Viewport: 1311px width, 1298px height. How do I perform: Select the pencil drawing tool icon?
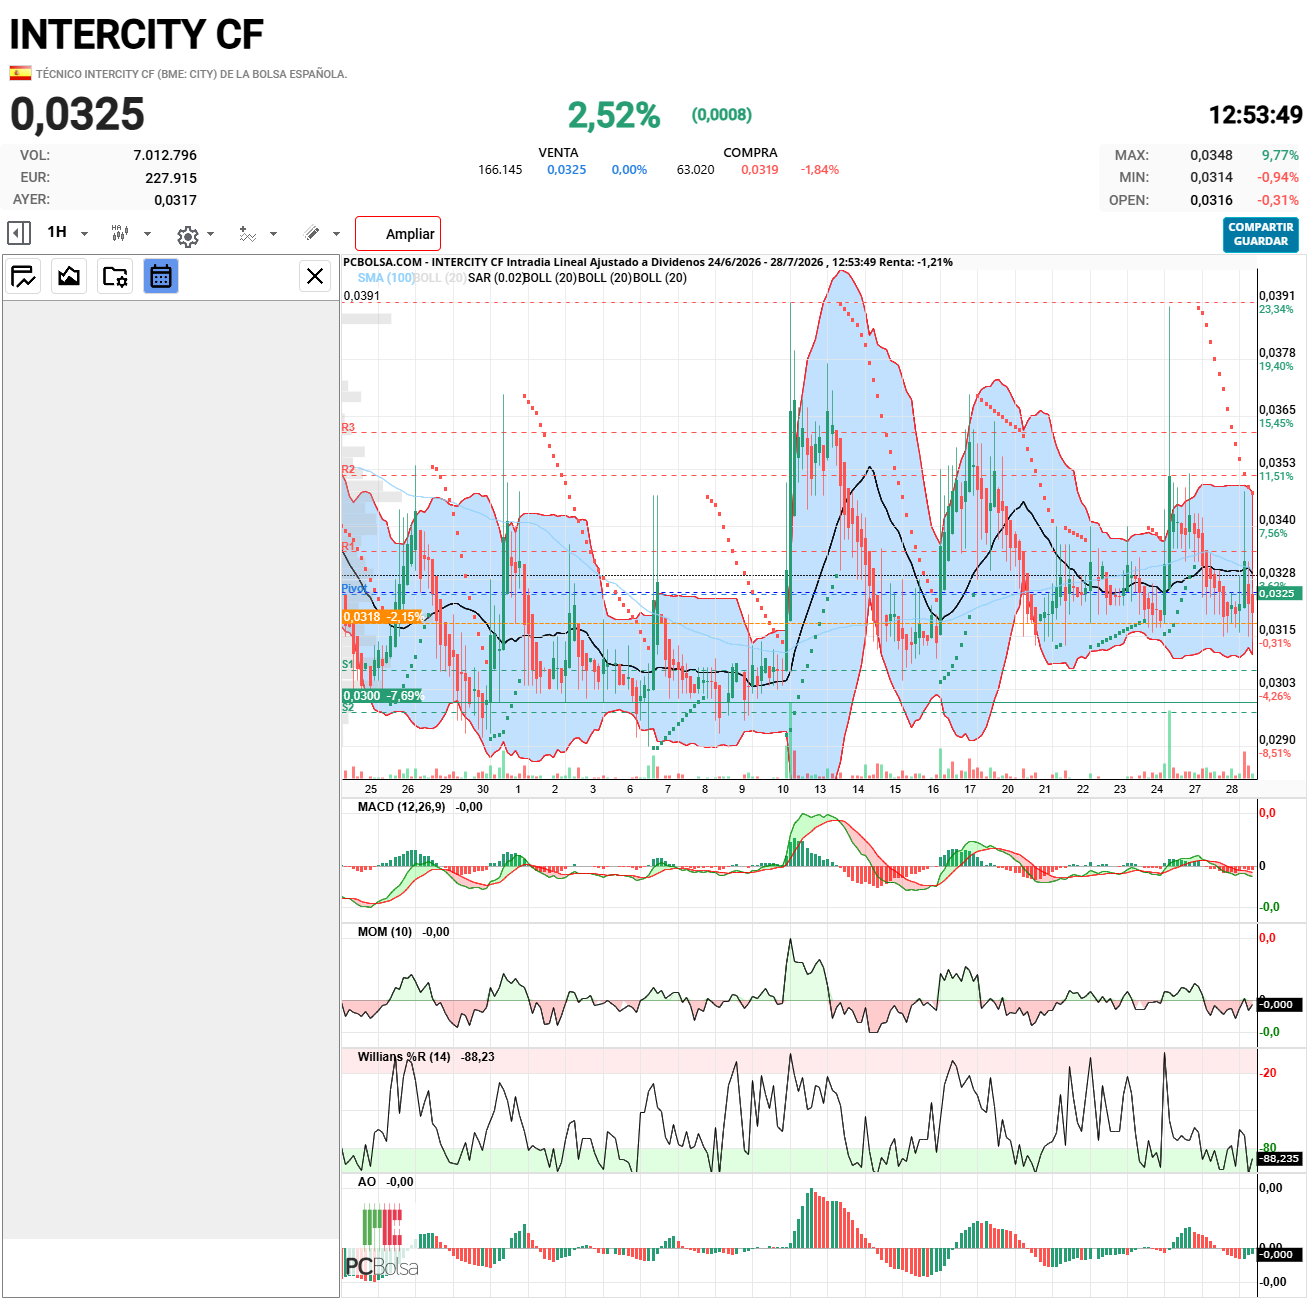(x=312, y=233)
